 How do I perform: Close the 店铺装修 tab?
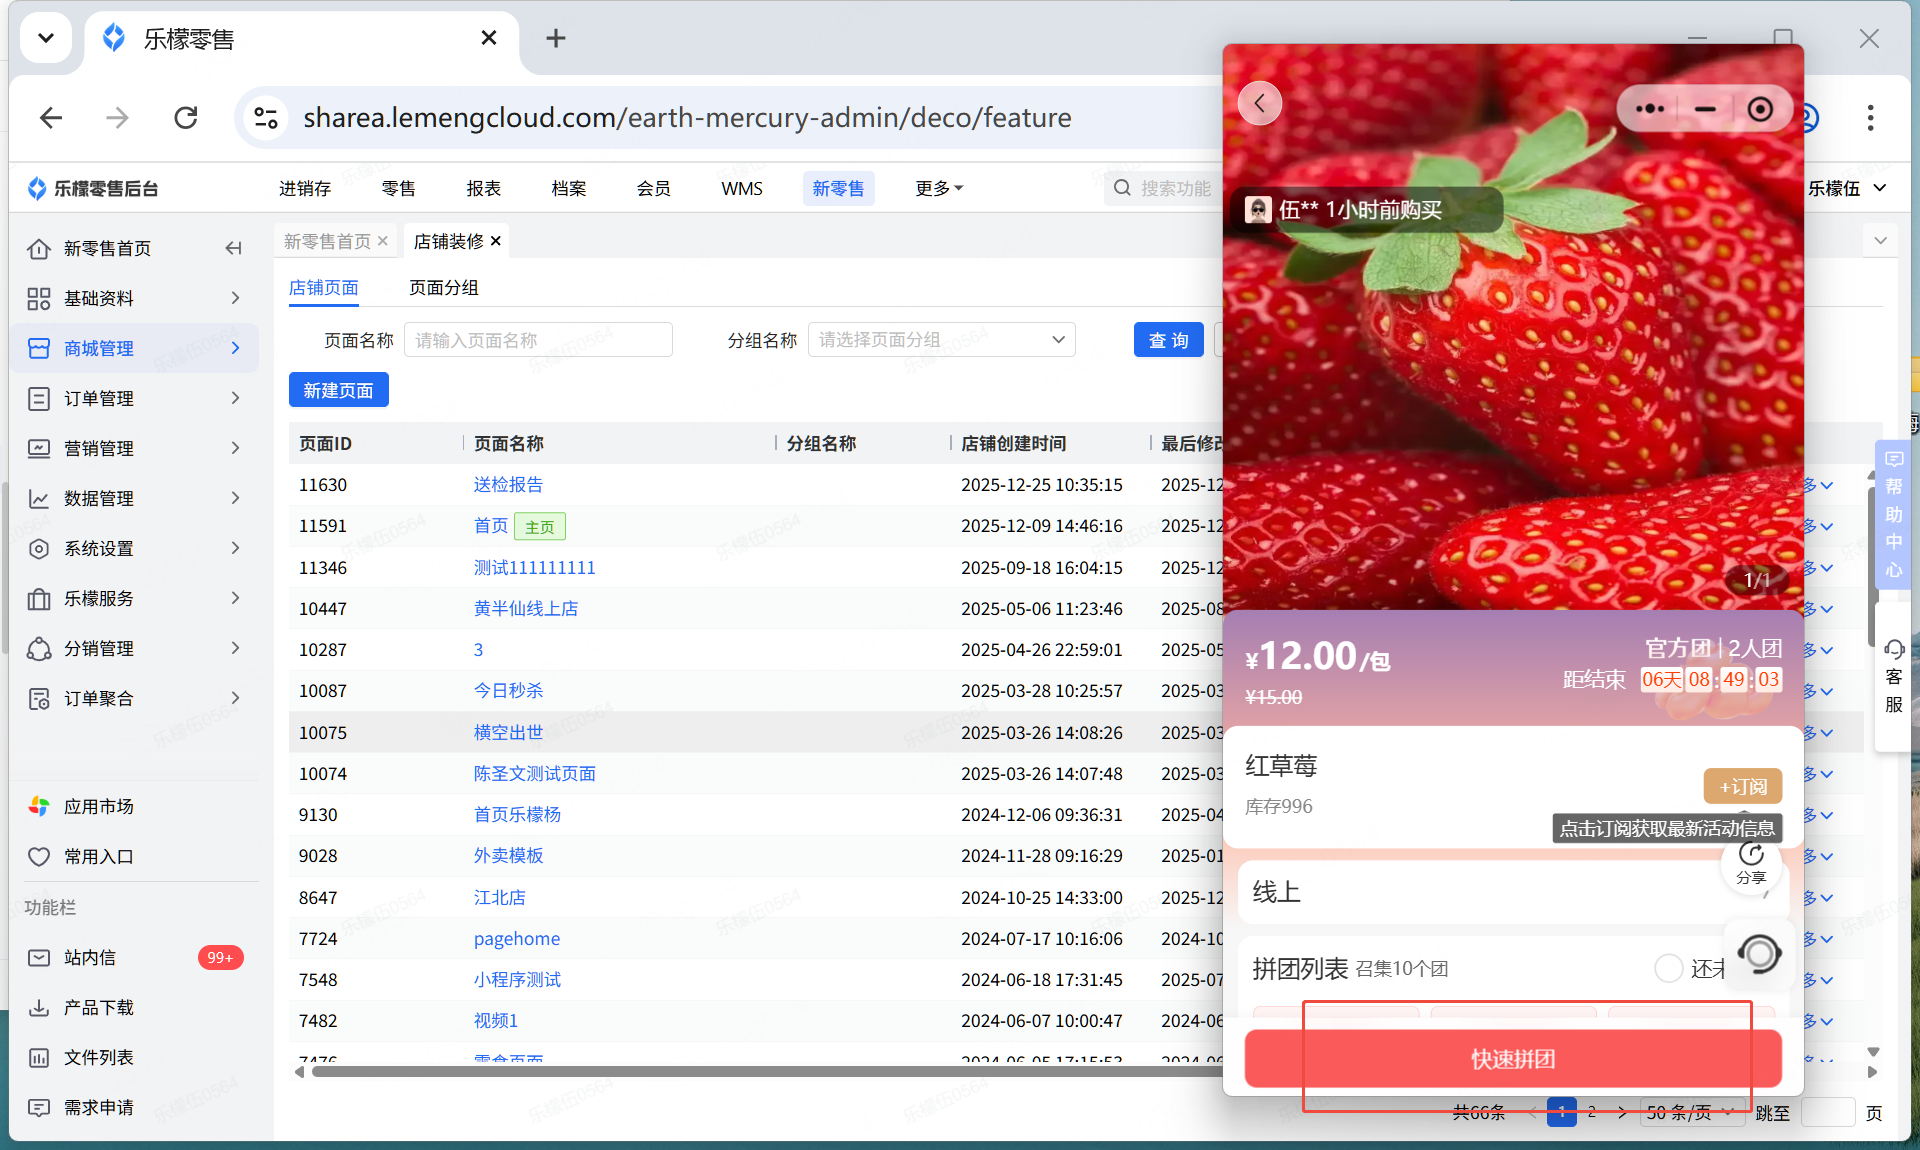point(496,241)
